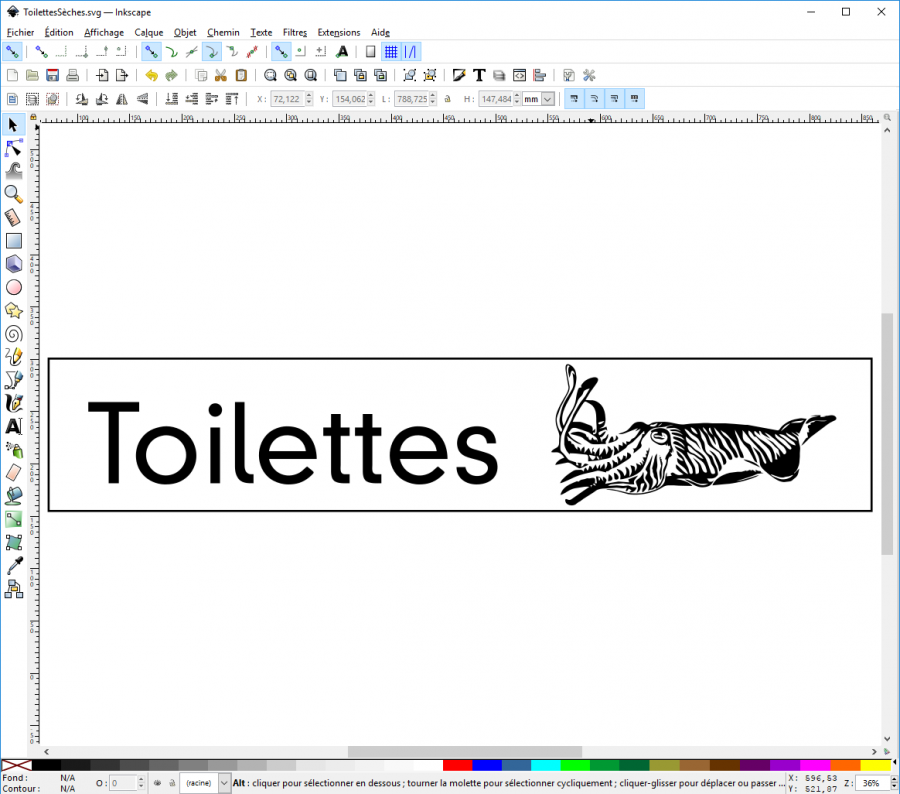Activate the Text tool

(13, 426)
